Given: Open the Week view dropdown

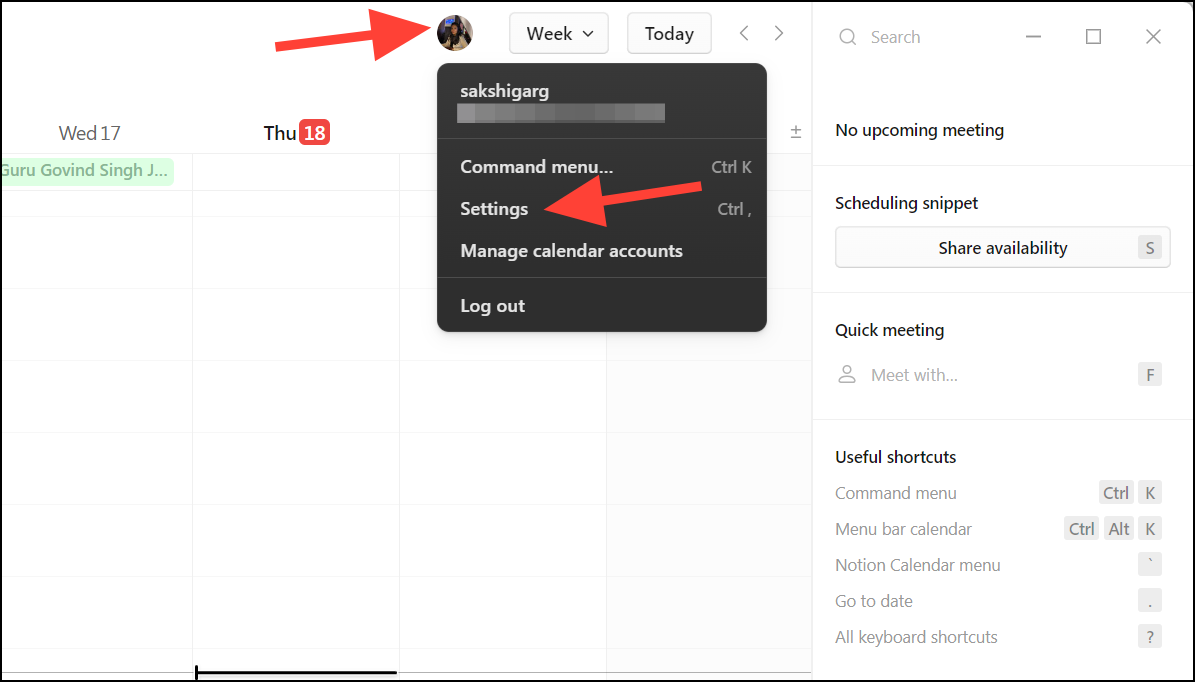Looking at the screenshot, I should coord(559,34).
